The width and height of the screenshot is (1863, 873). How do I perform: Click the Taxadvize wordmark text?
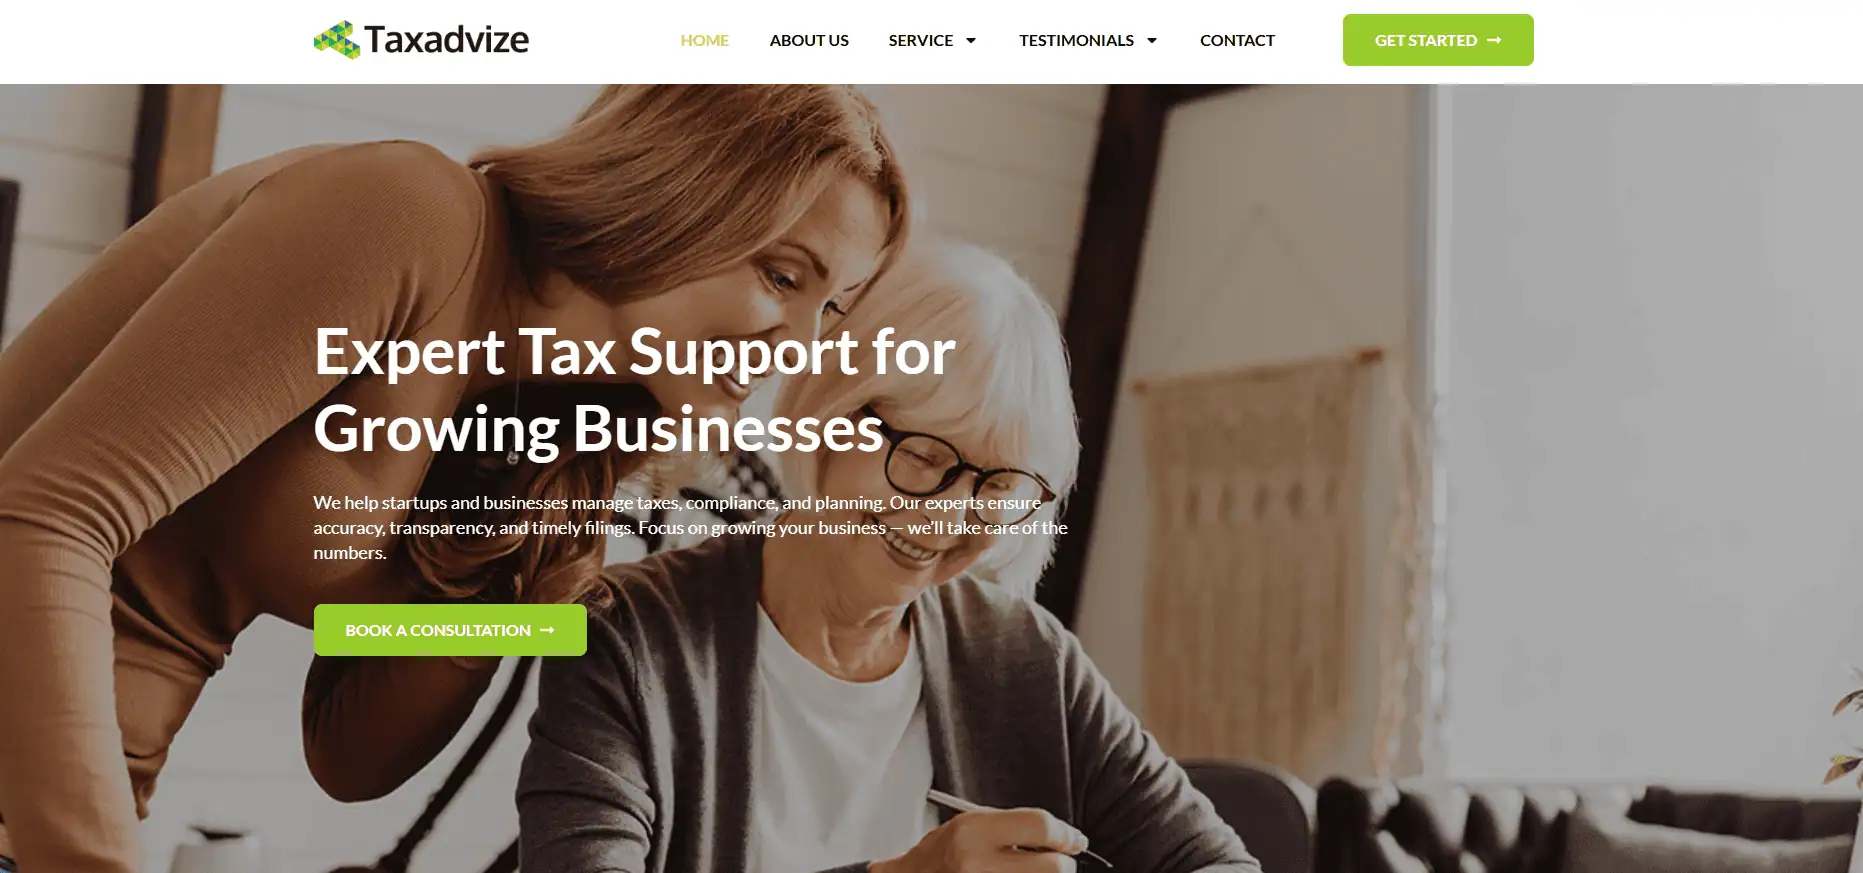tap(446, 40)
